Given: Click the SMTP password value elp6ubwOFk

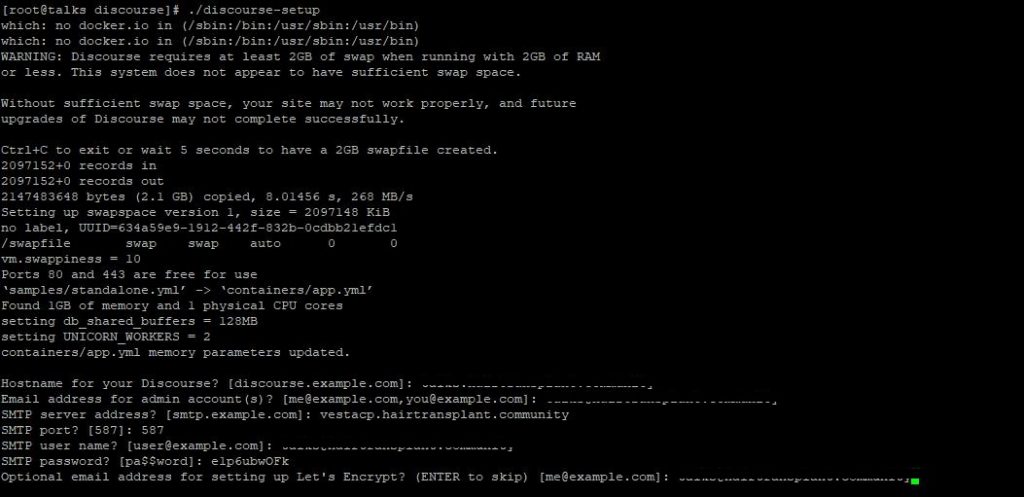Looking at the screenshot, I should click(x=250, y=462).
